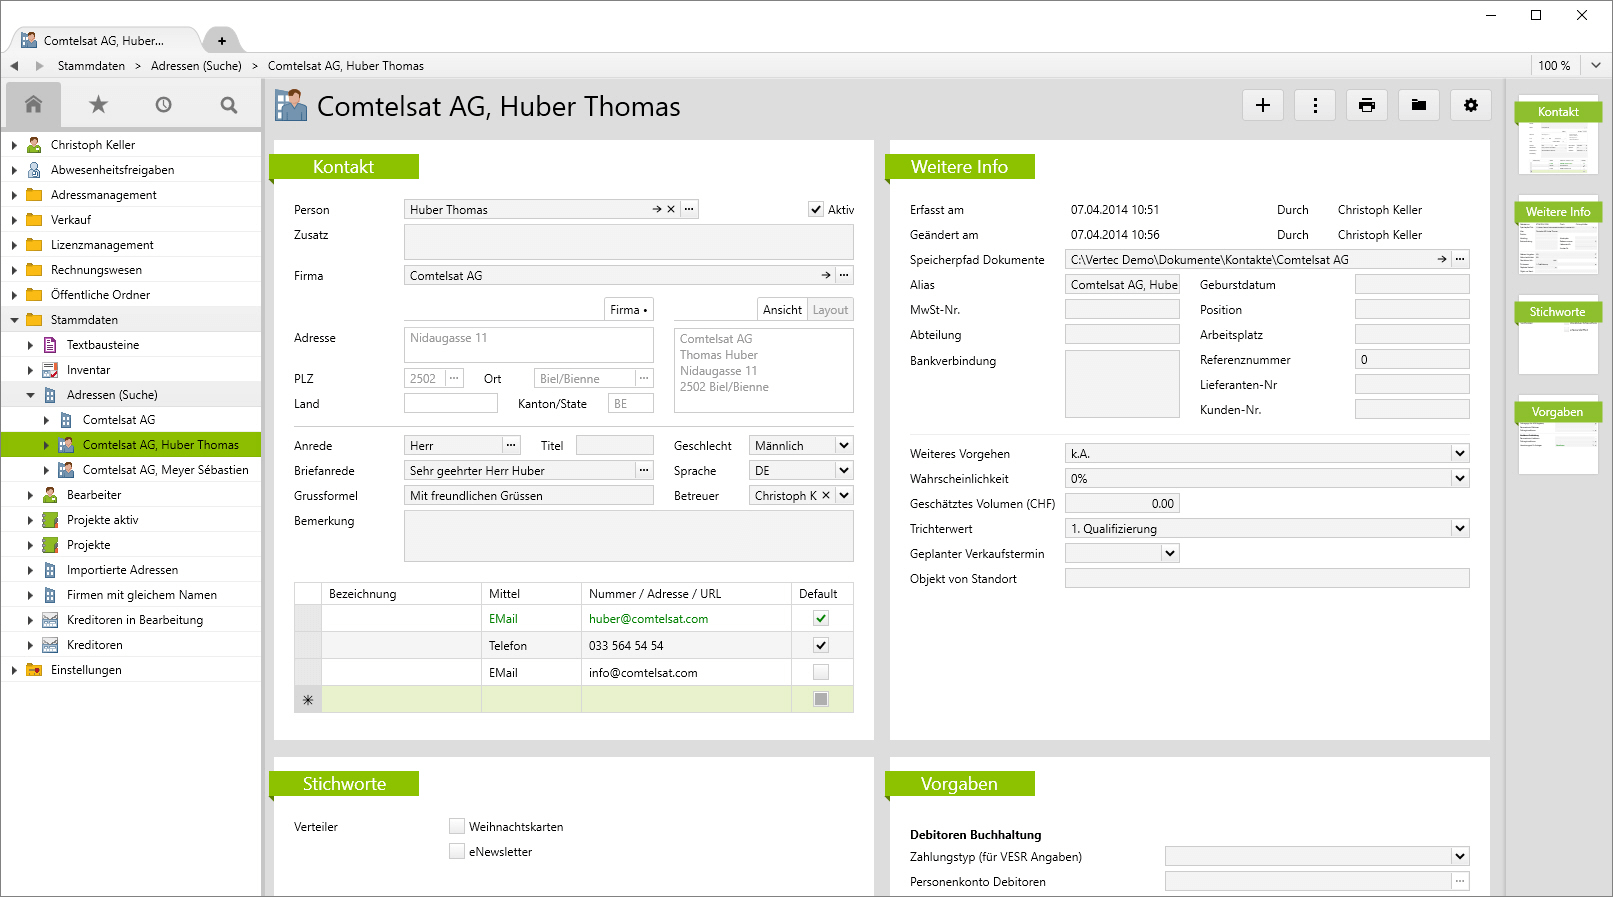Click the Firma address type button
The height and width of the screenshot is (897, 1613).
click(629, 310)
